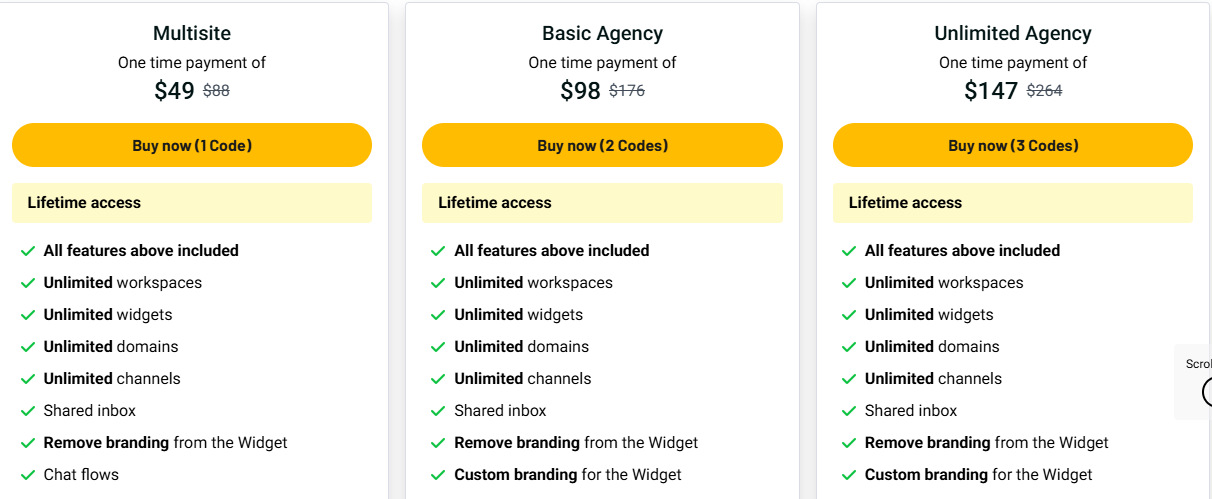
Task: Click Multisite's All features above included checkmark
Action: (28, 251)
